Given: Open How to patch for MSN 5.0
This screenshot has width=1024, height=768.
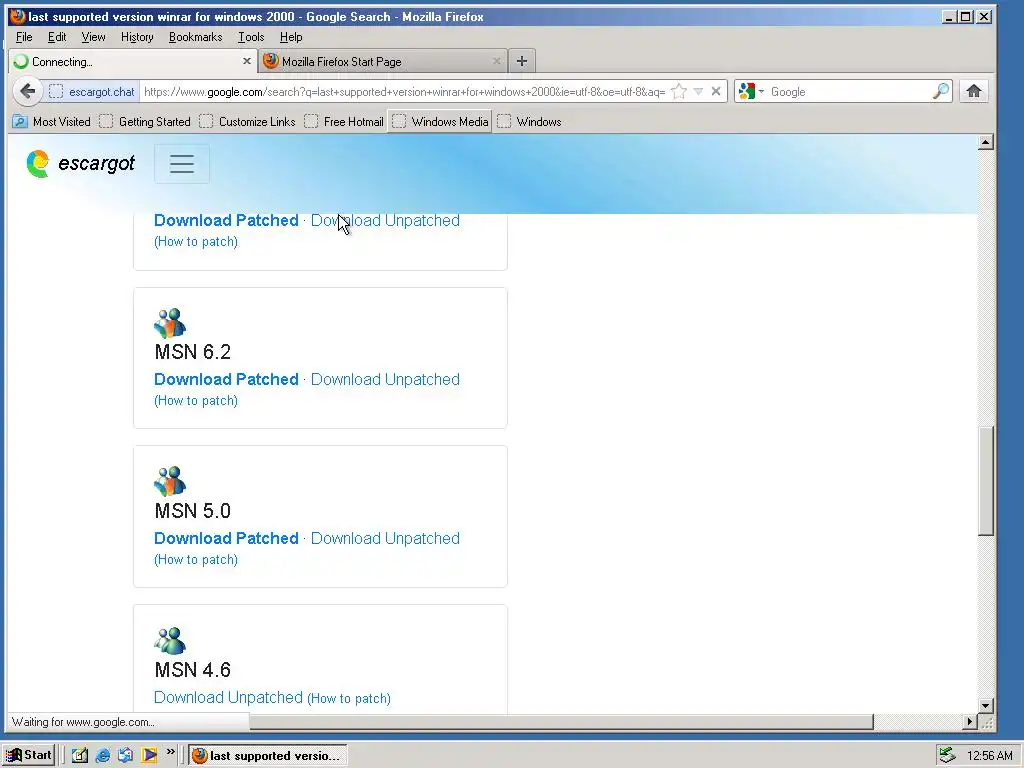Looking at the screenshot, I should (196, 560).
